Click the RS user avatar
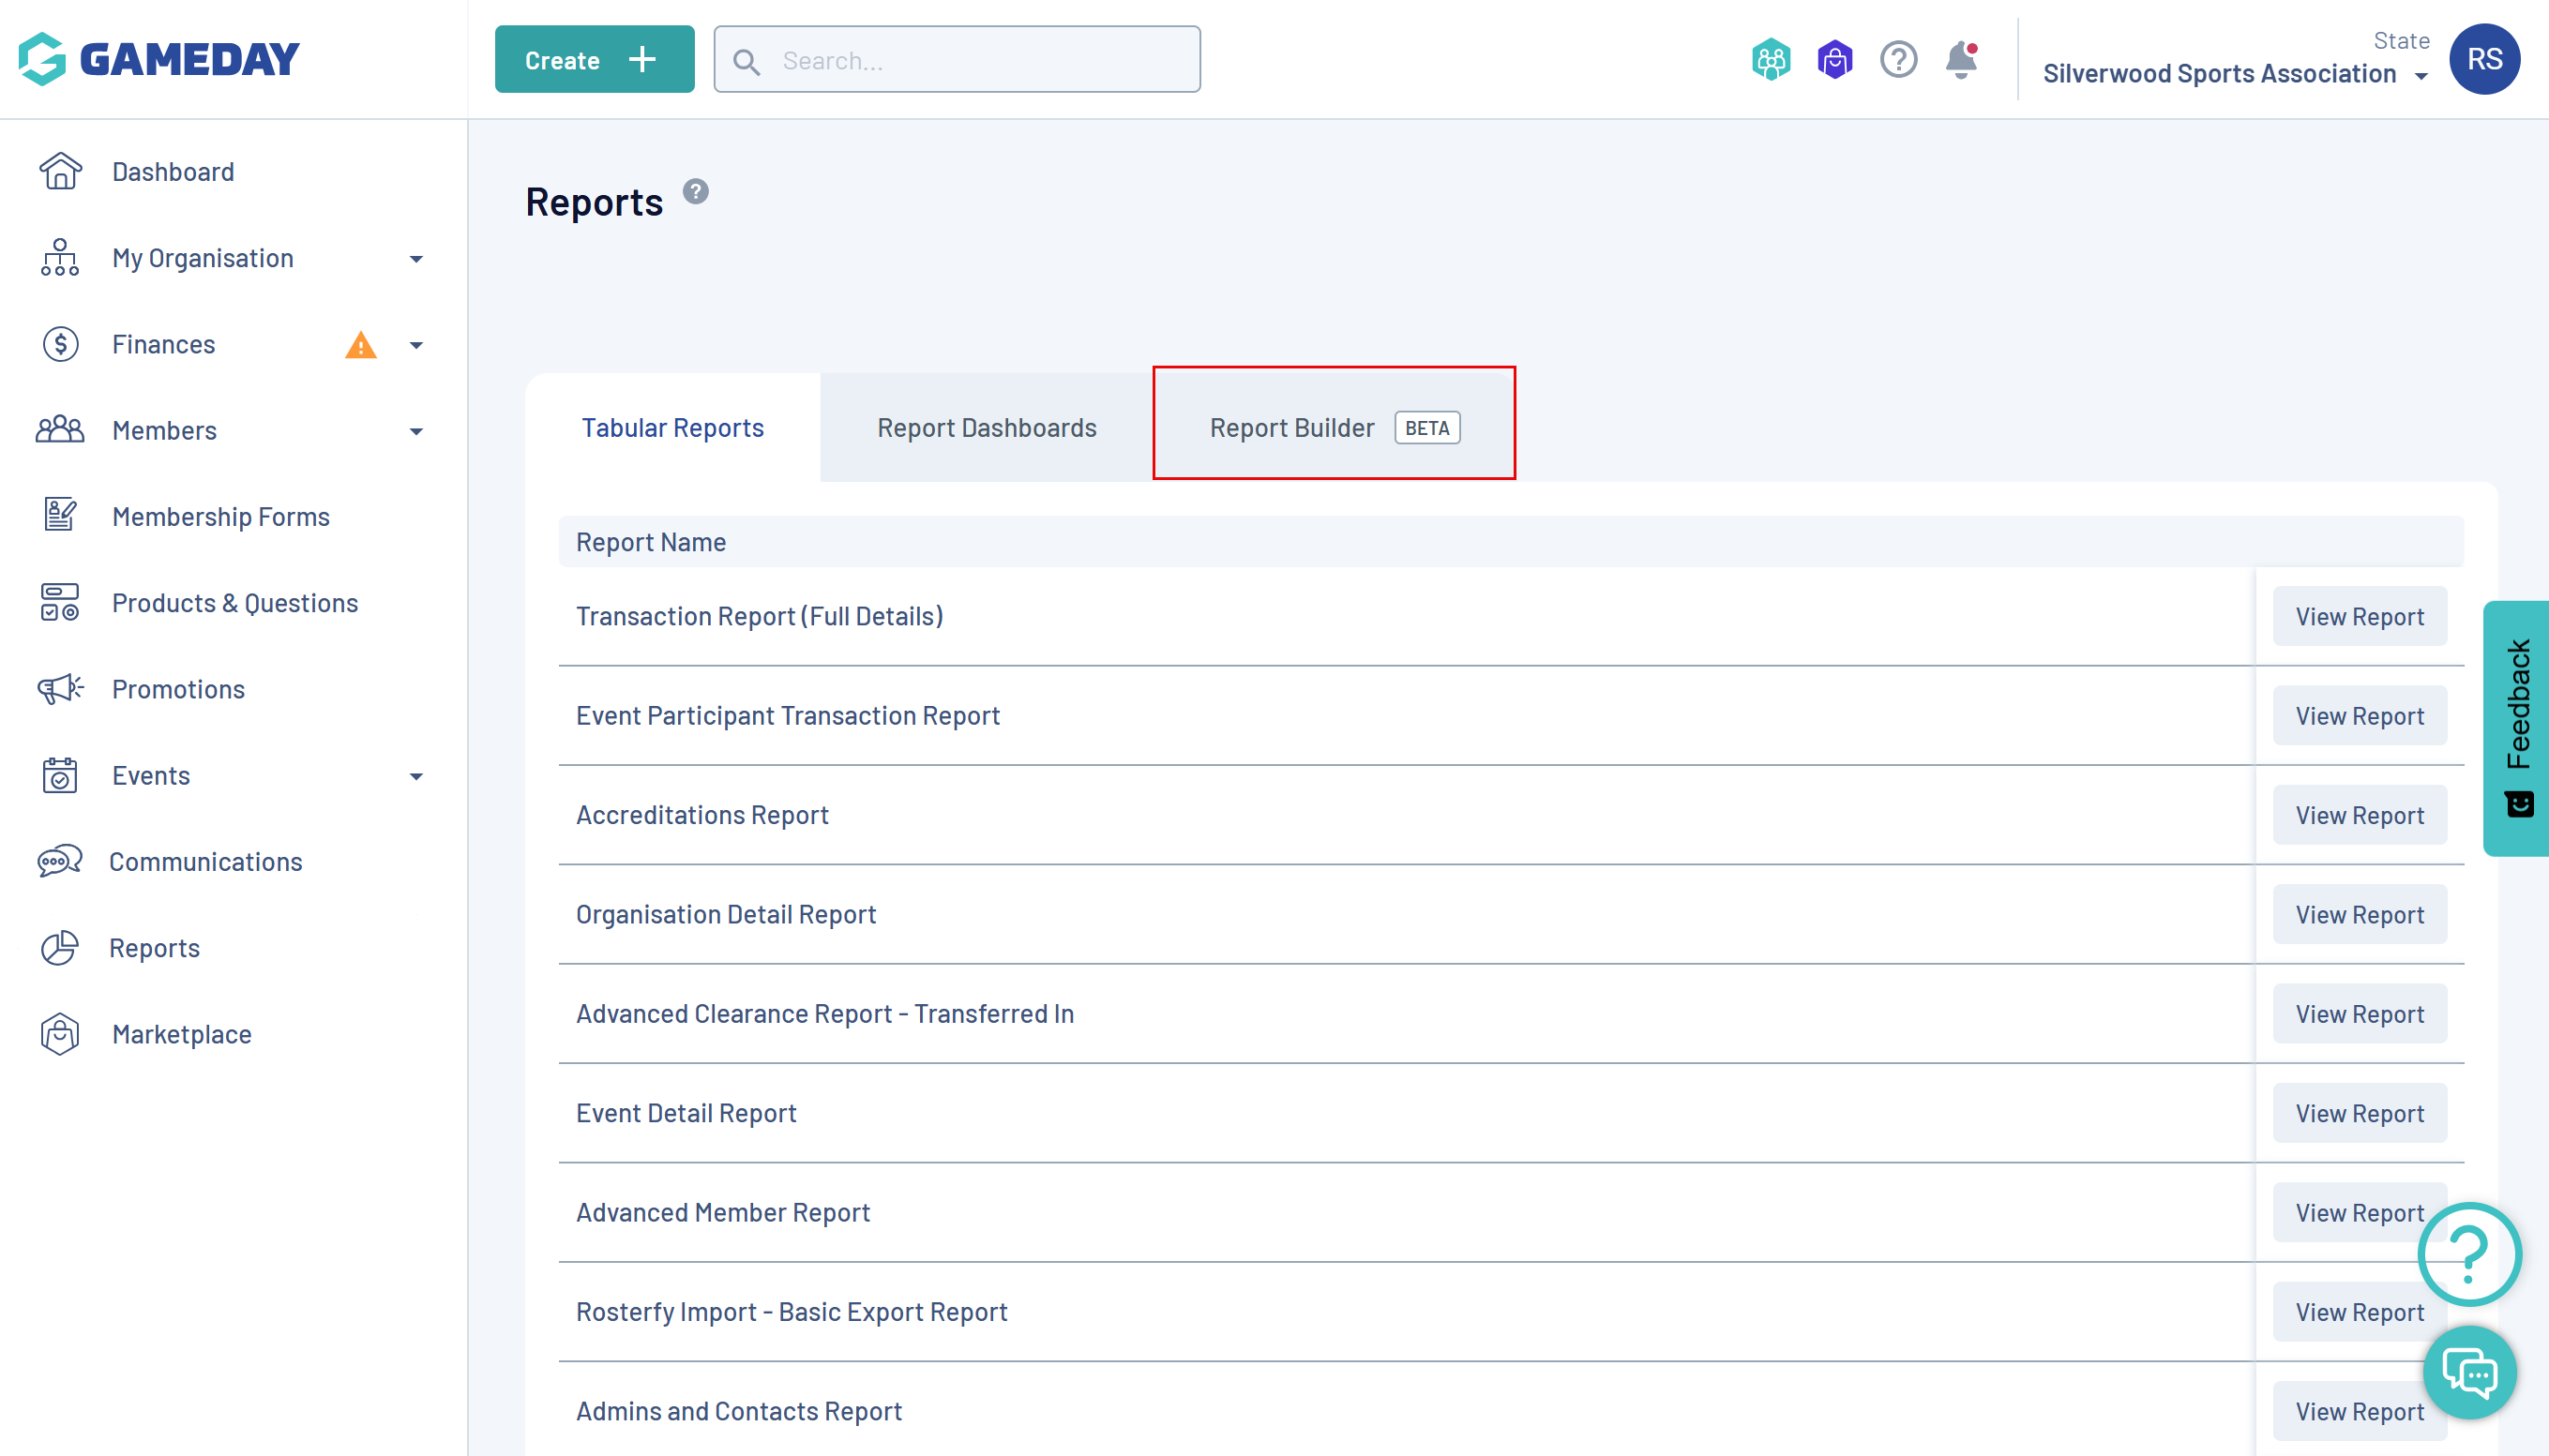 pyautogui.click(x=2483, y=59)
